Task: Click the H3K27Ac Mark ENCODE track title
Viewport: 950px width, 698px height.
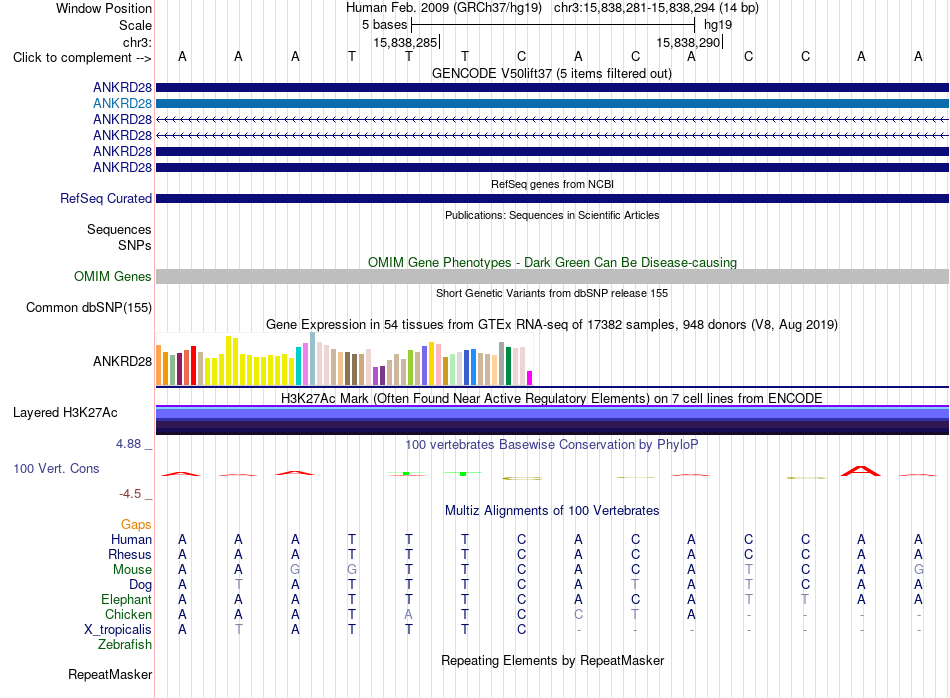Action: [x=552, y=398]
